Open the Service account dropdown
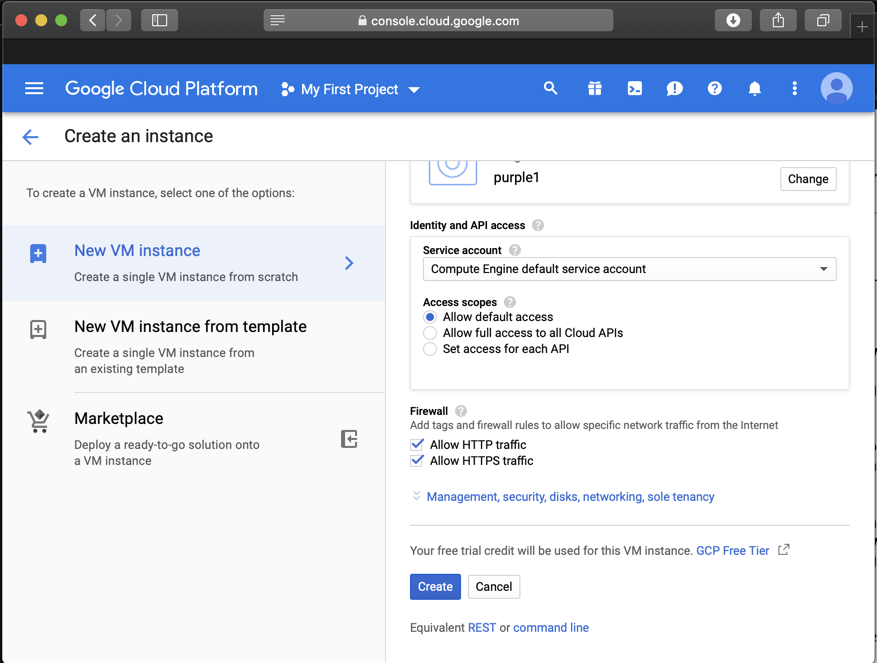This screenshot has width=877, height=663. pos(629,269)
